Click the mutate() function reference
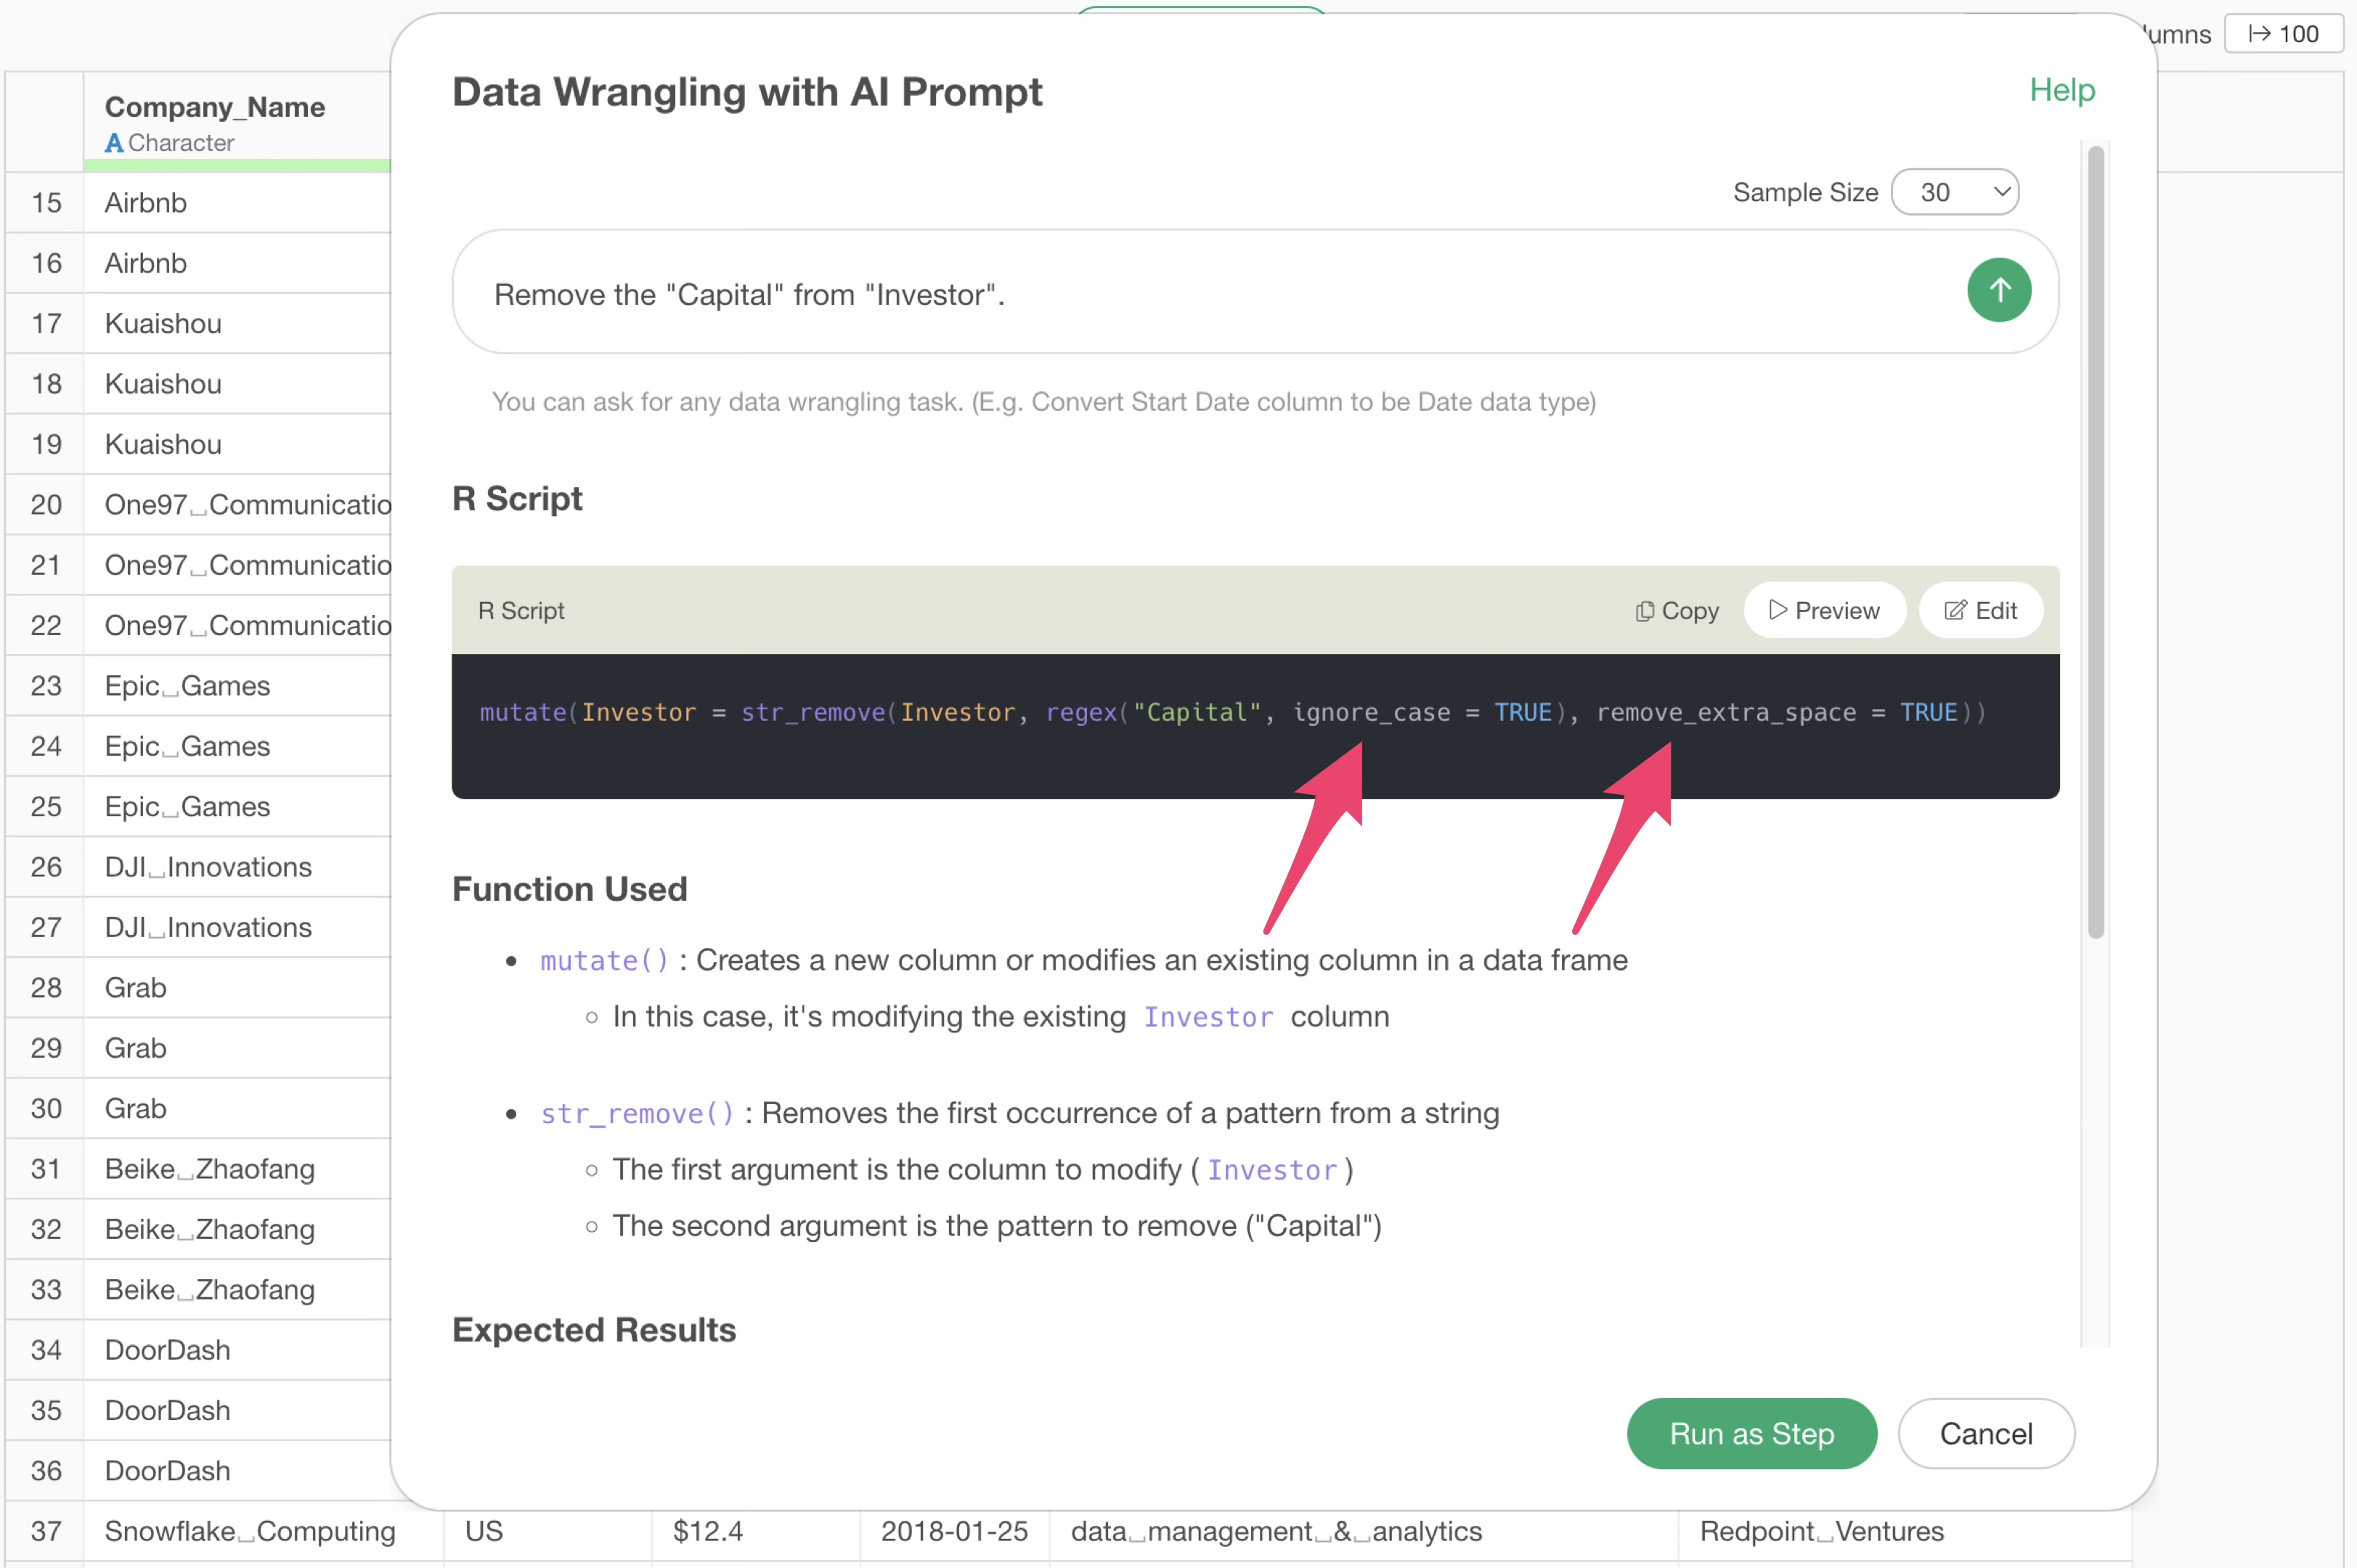The width and height of the screenshot is (2357, 1568). [x=604, y=961]
